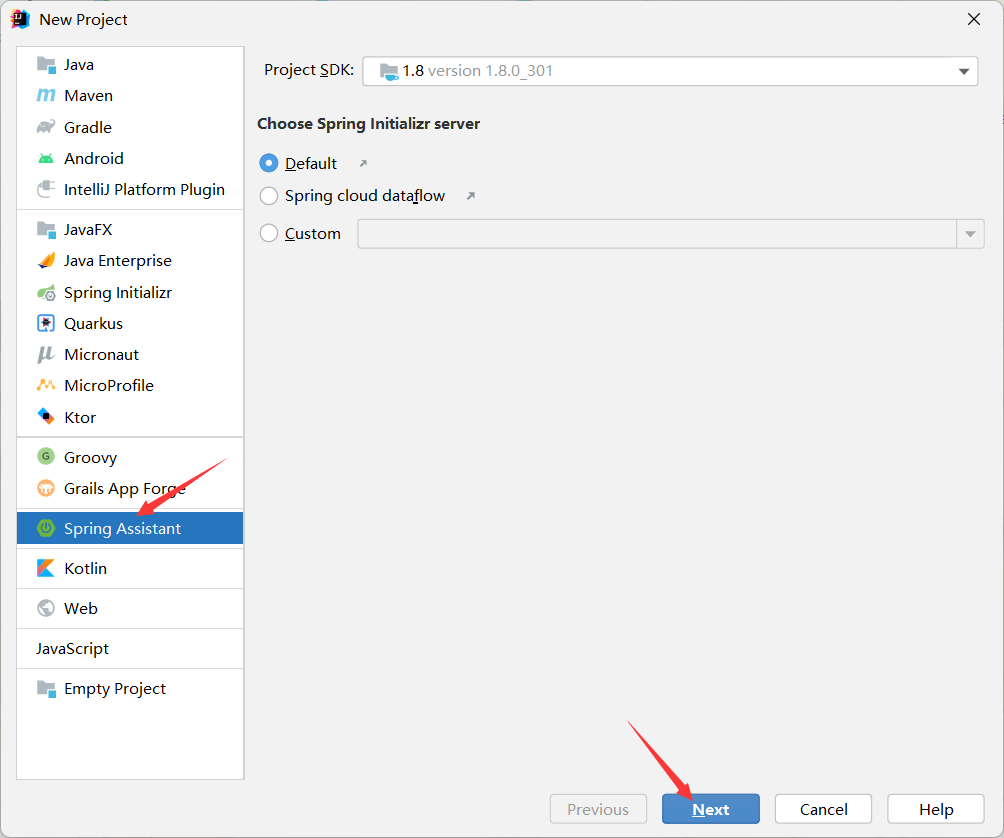The width and height of the screenshot is (1004, 838).
Task: Select the Spring cloud dataflow radio button
Action: click(x=269, y=195)
